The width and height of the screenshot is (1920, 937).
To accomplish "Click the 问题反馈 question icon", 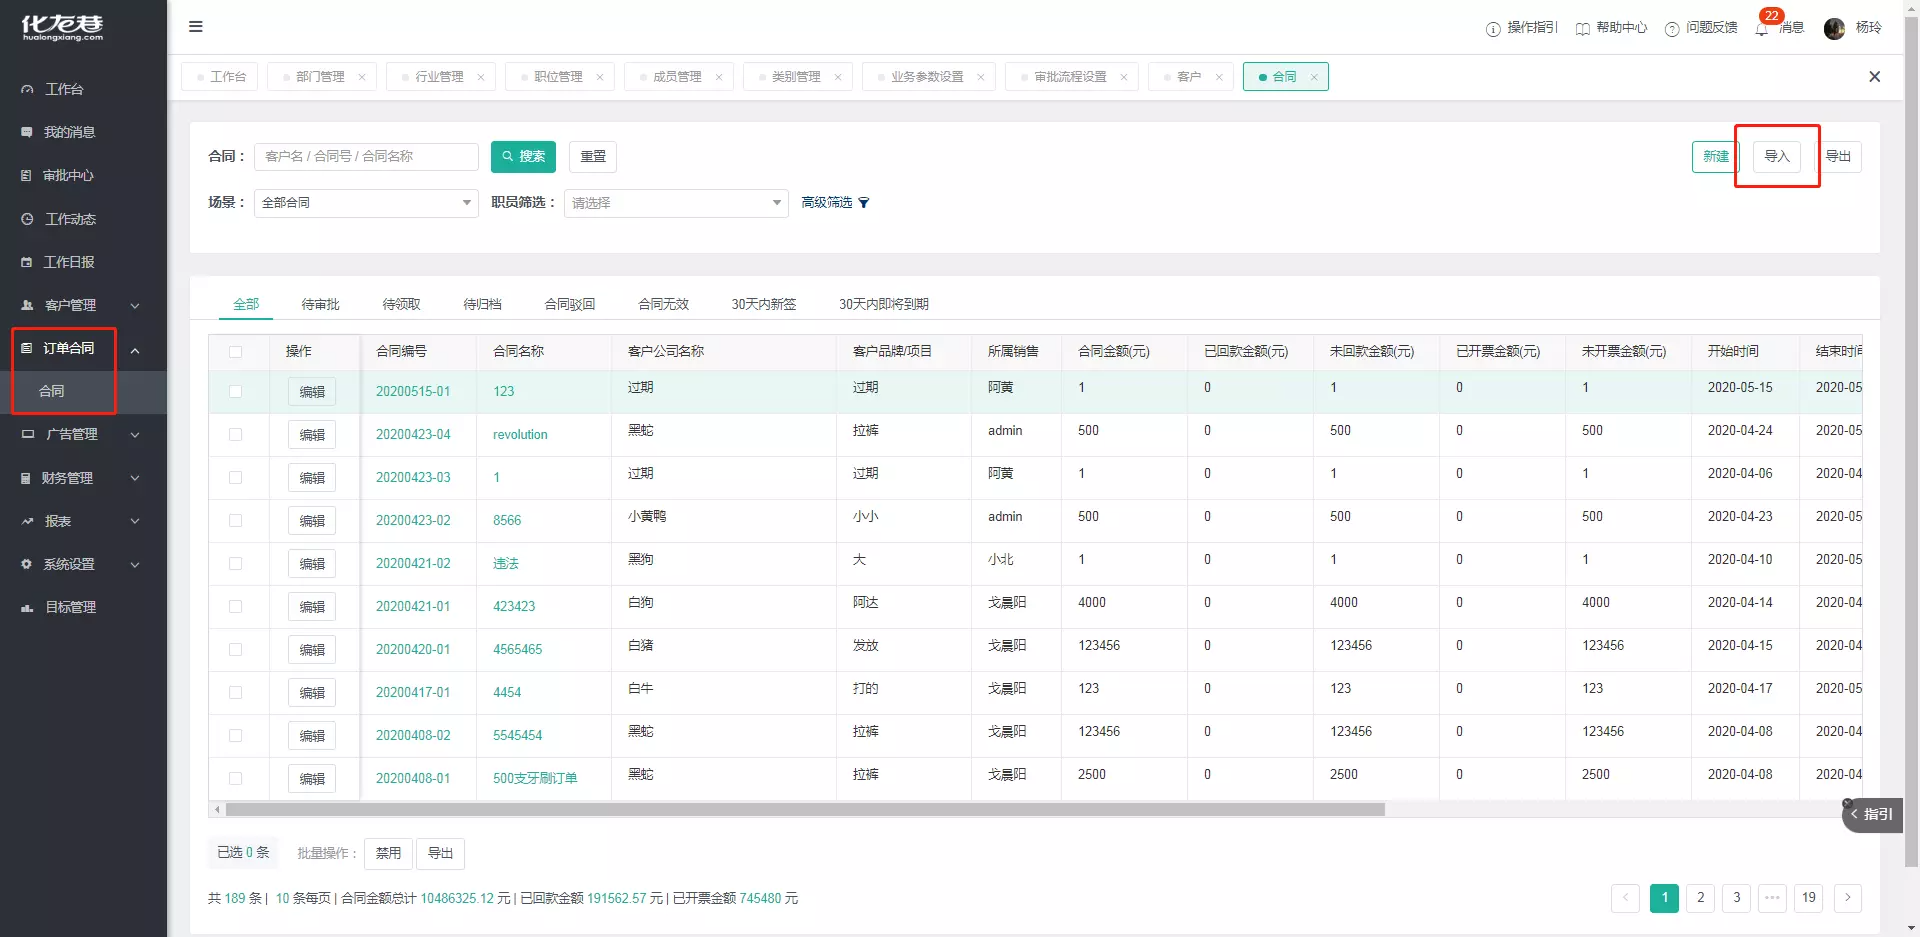I will tap(1672, 29).
